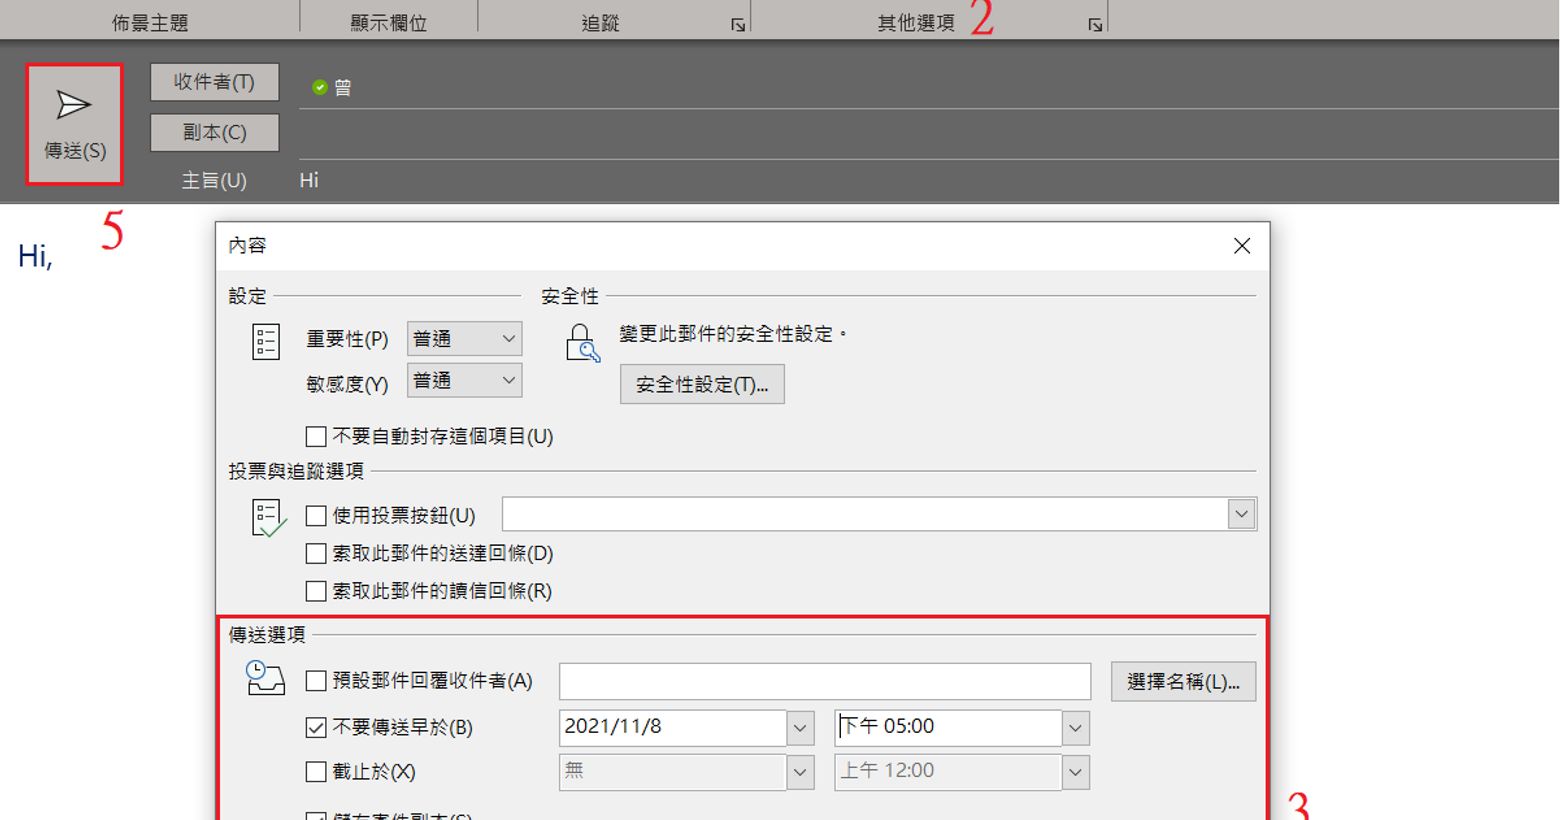This screenshot has height=820, width=1560.
Task: Enable 不要自動封存這個項目 checkbox
Action: coord(316,437)
